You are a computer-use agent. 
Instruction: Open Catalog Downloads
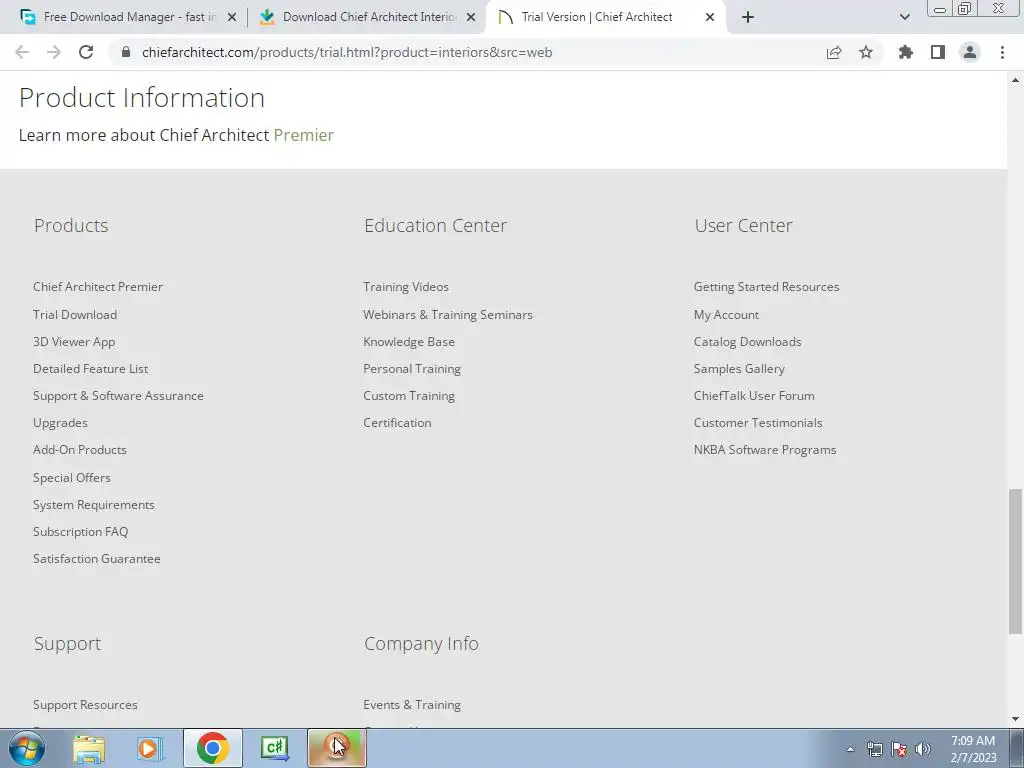click(748, 342)
